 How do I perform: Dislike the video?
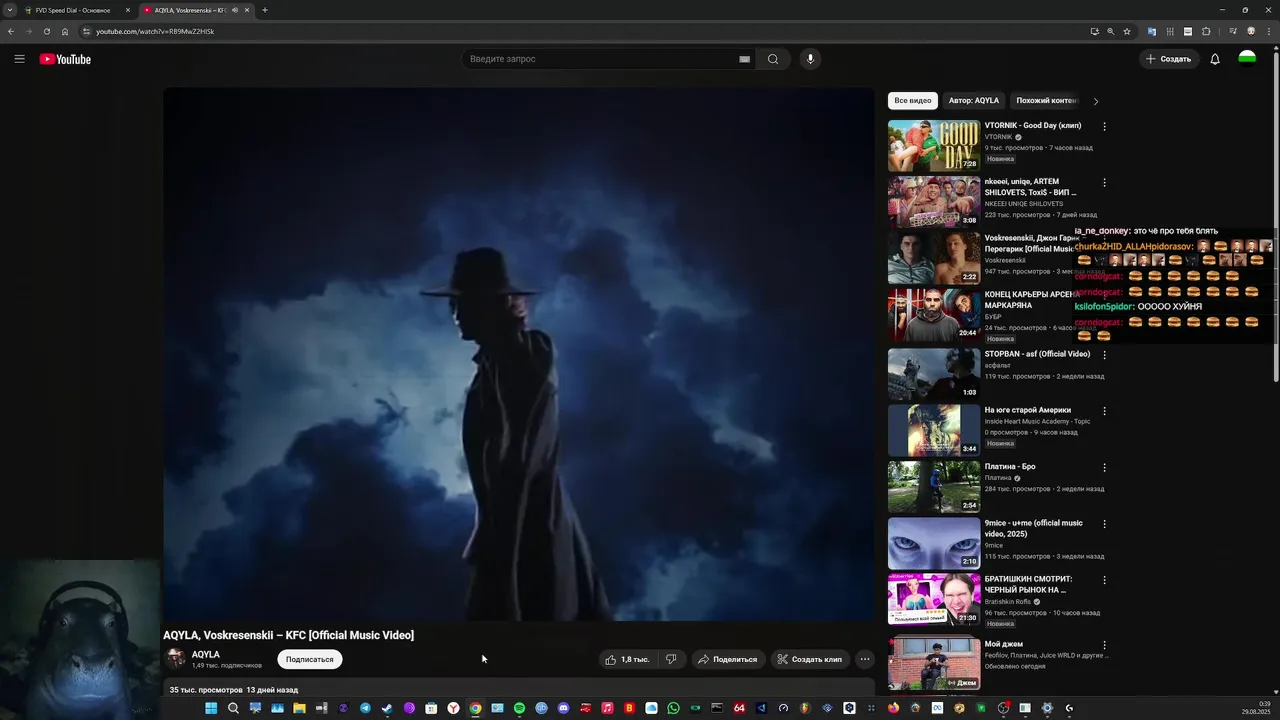tap(671, 659)
